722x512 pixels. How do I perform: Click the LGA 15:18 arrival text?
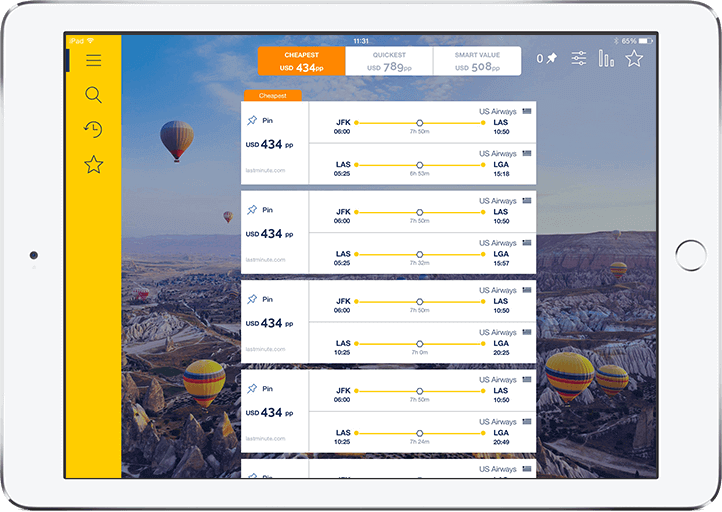501,169
